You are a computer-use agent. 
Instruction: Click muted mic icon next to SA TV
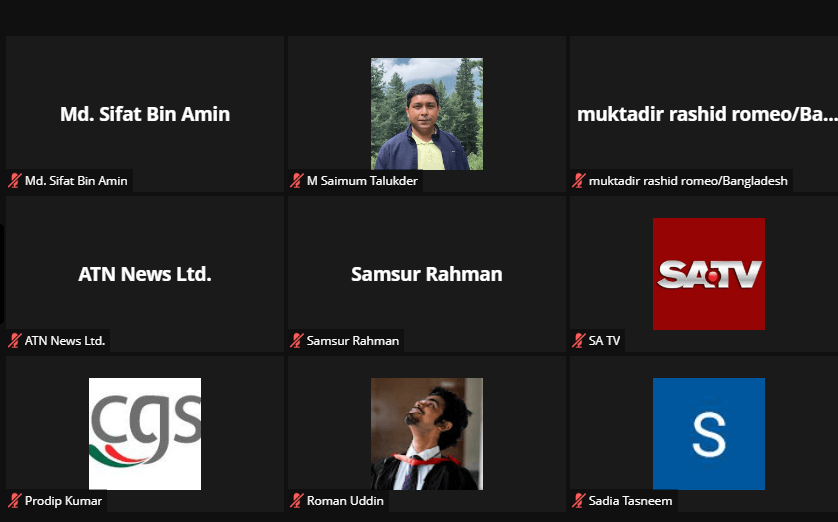coord(578,340)
